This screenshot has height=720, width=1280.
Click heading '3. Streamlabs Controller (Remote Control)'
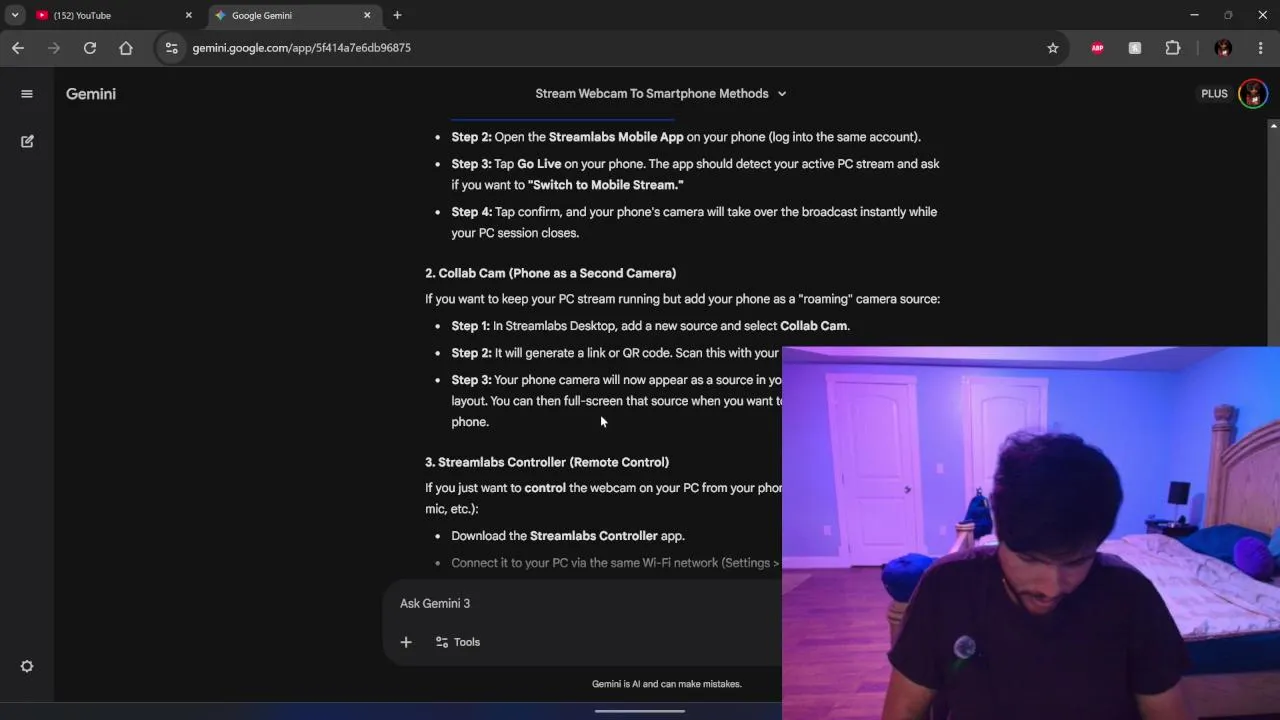click(x=547, y=462)
